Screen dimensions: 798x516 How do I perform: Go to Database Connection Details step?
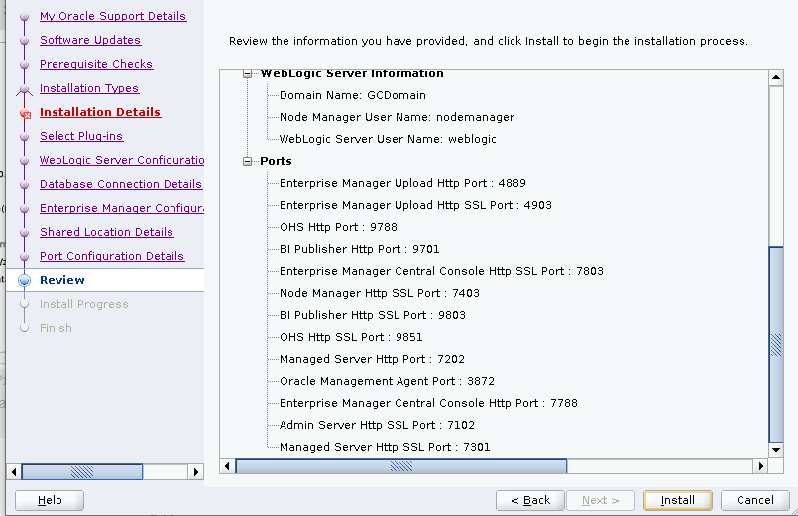click(121, 184)
